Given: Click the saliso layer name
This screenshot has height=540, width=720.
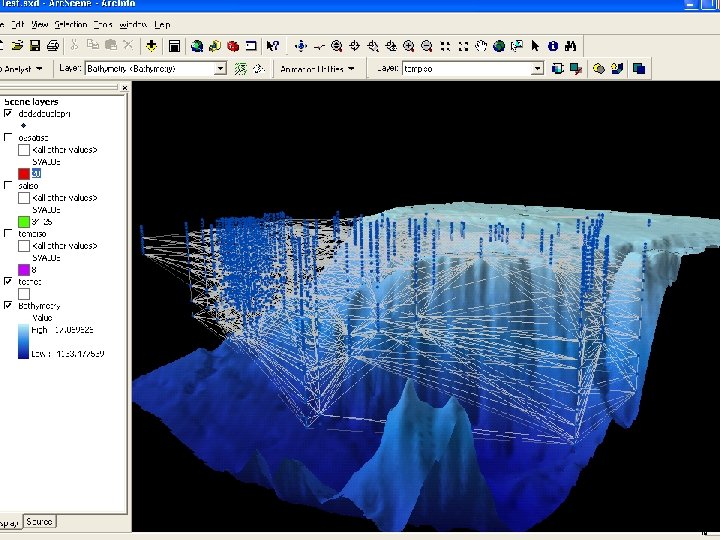Looking at the screenshot, I should [x=28, y=186].
